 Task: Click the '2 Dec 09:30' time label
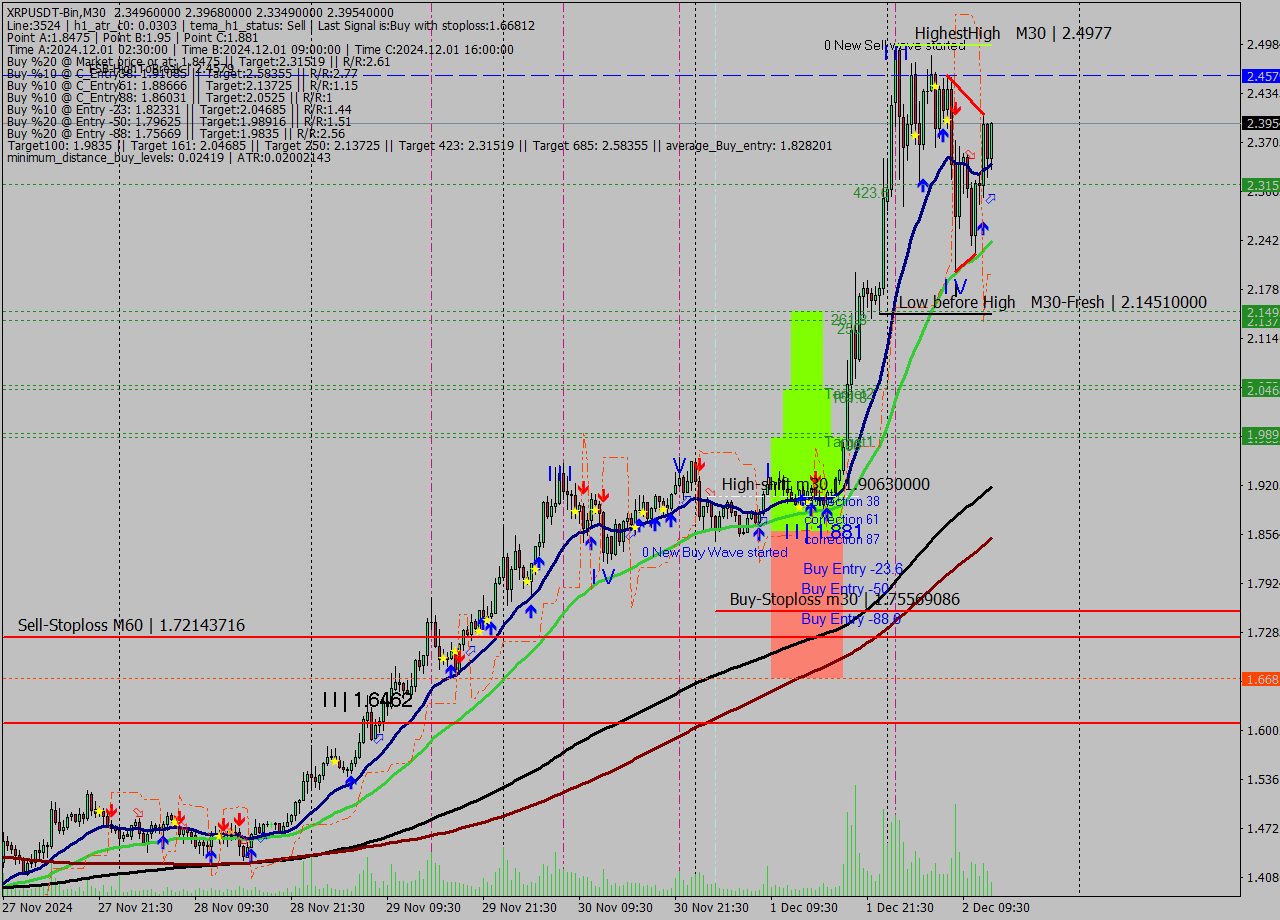(996, 908)
